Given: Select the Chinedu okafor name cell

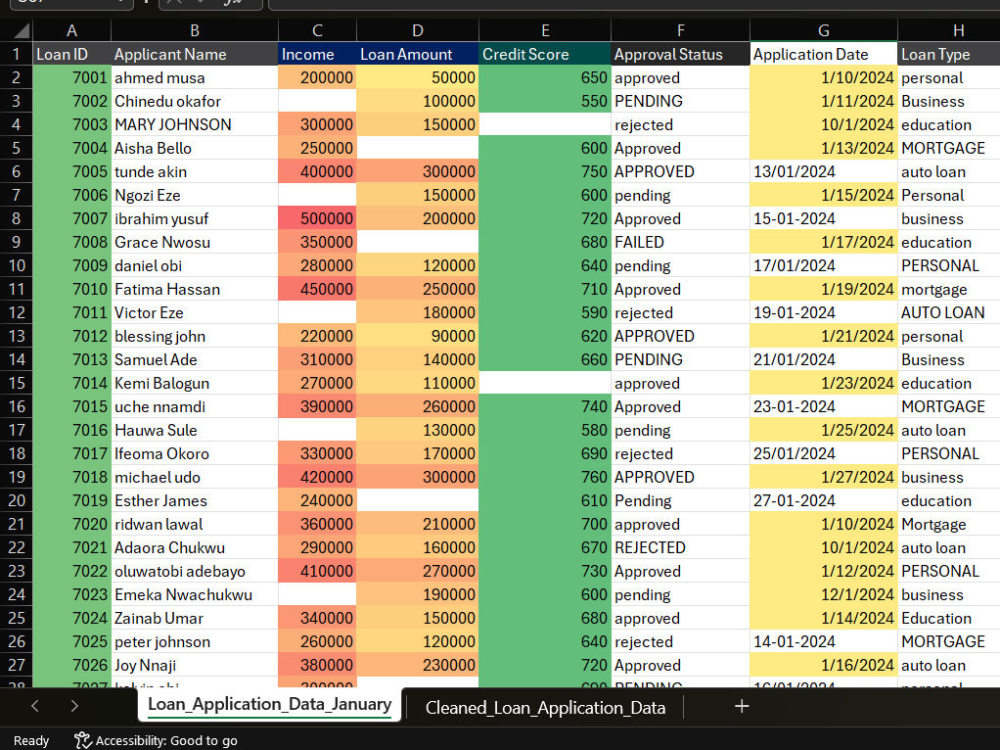Looking at the screenshot, I should 195,101.
